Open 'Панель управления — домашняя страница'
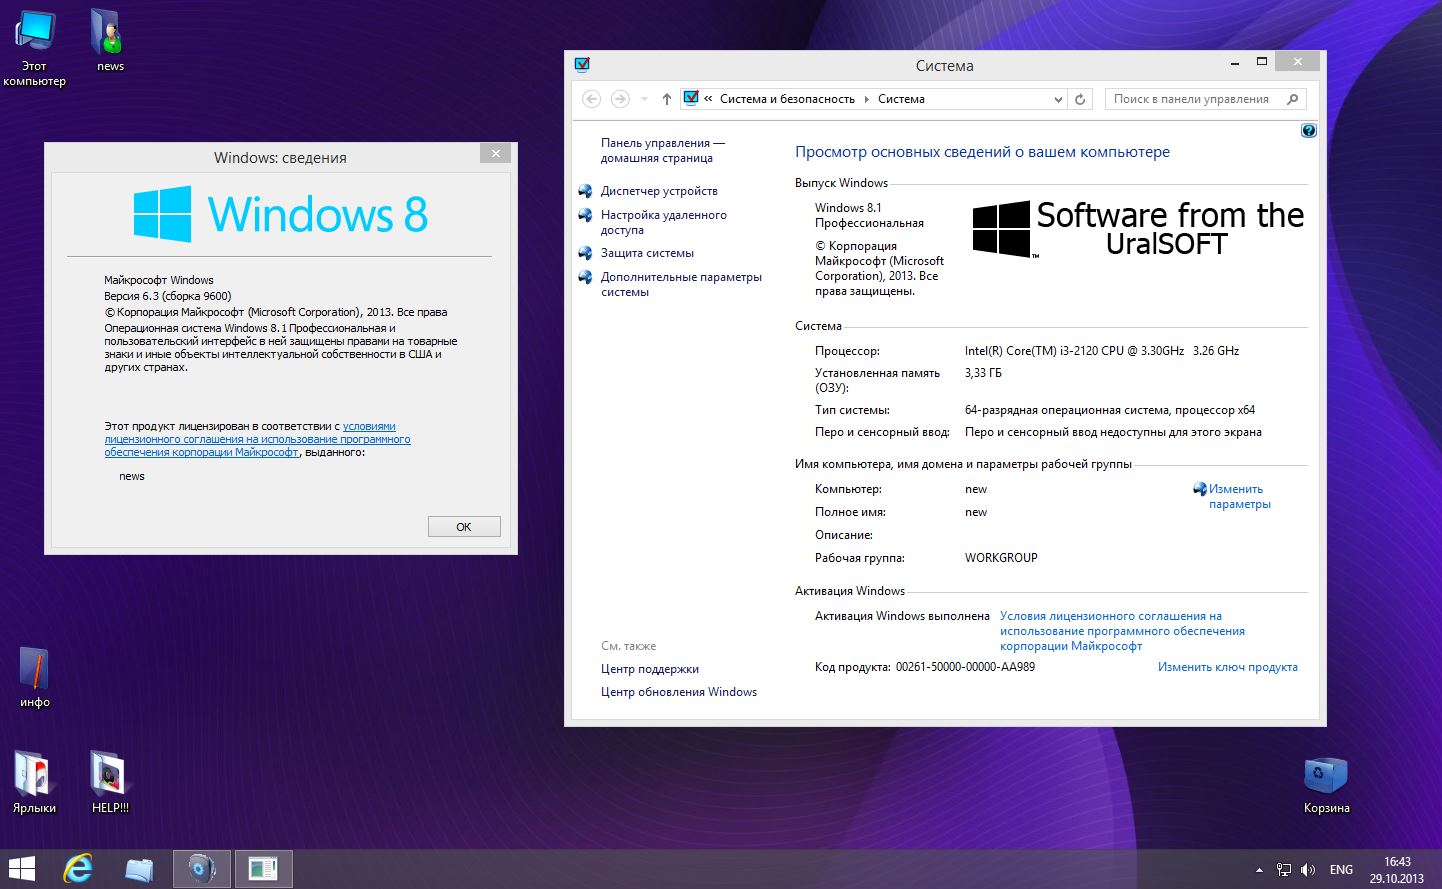This screenshot has height=889, width=1442. click(x=663, y=150)
